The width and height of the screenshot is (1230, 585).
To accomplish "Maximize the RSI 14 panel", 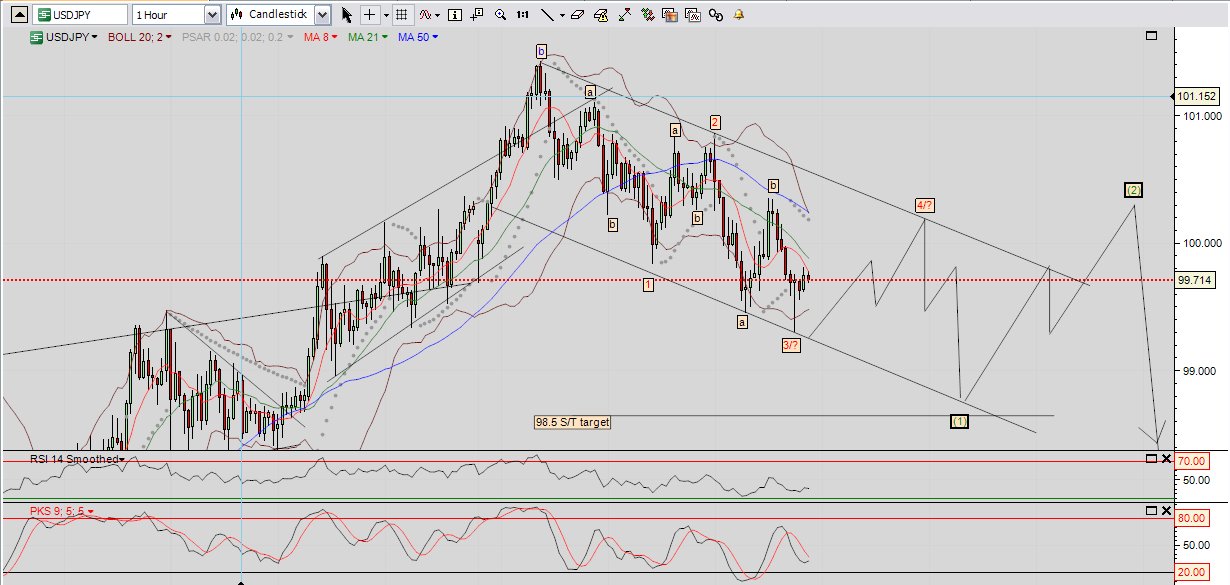I will tap(1151, 458).
